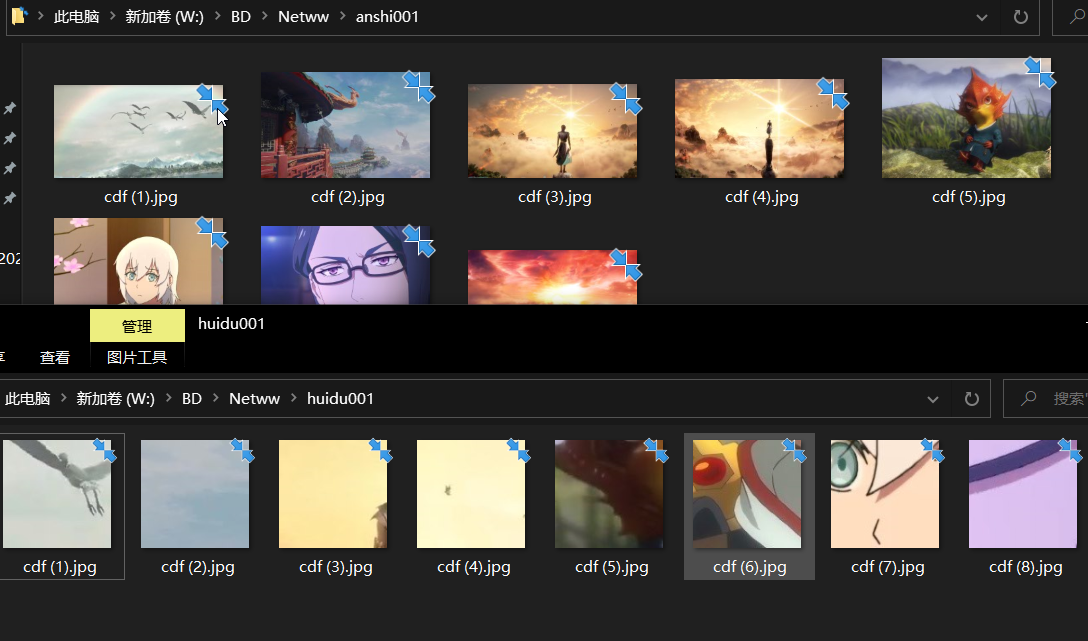Go to Netww in the anshi001 address bar

tap(303, 17)
